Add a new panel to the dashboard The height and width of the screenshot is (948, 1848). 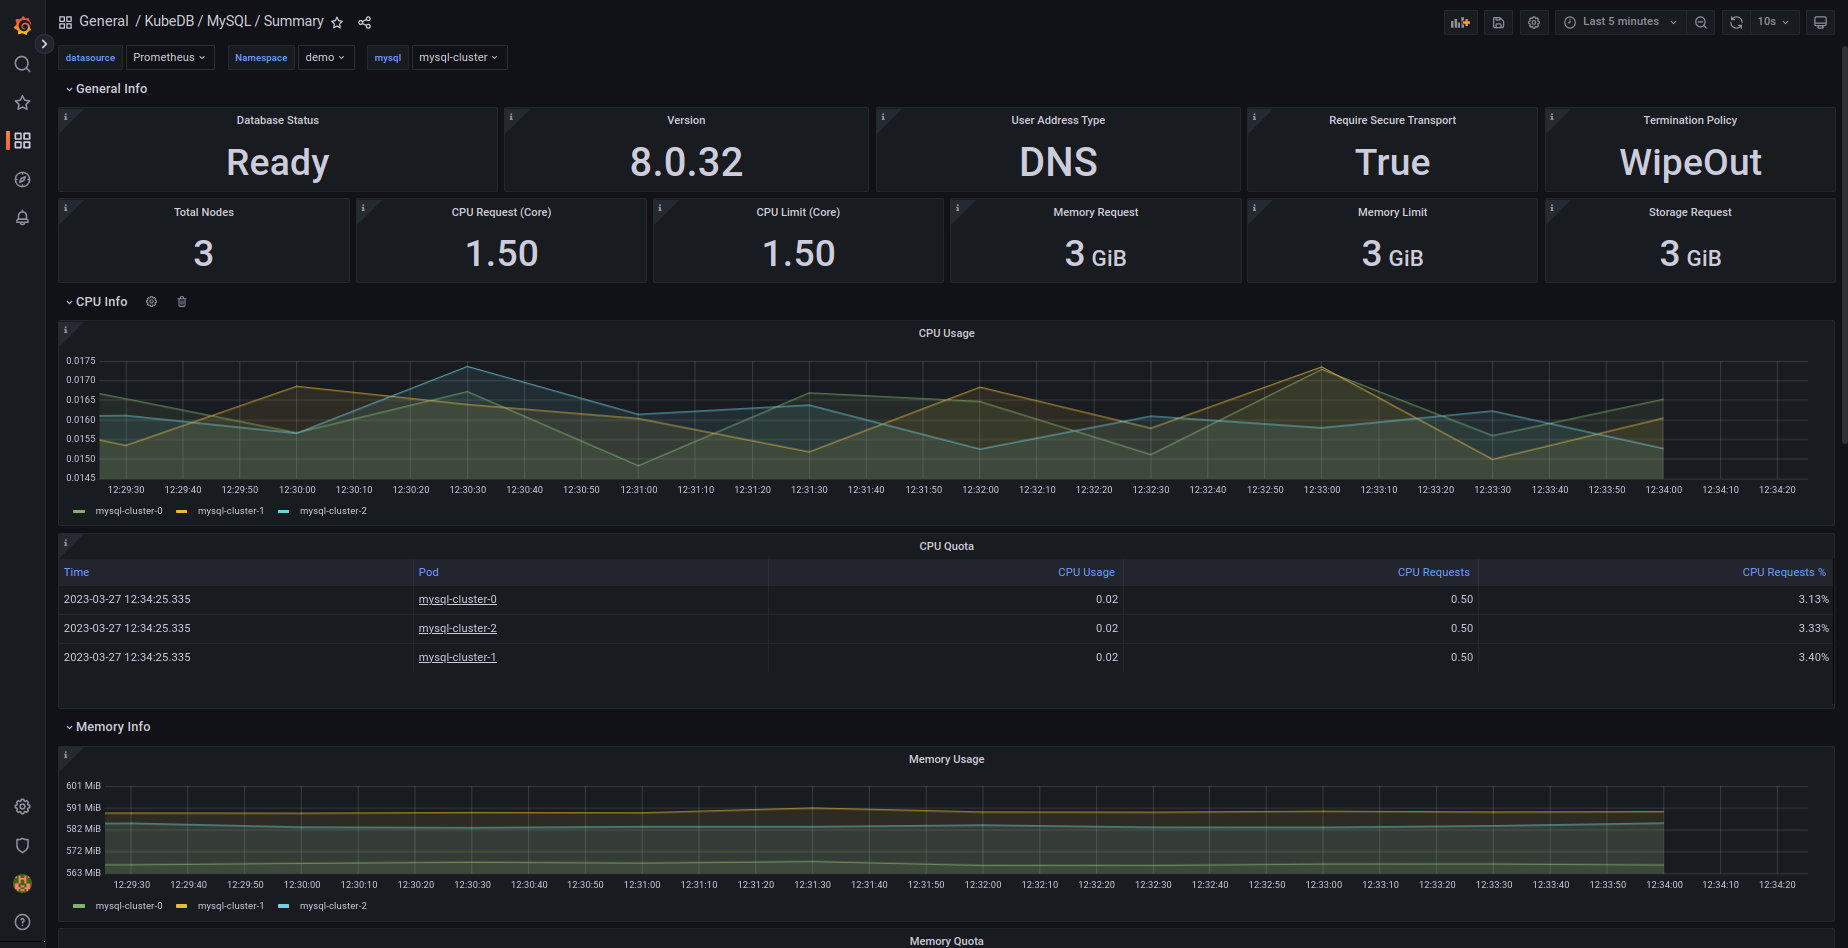coord(1460,22)
